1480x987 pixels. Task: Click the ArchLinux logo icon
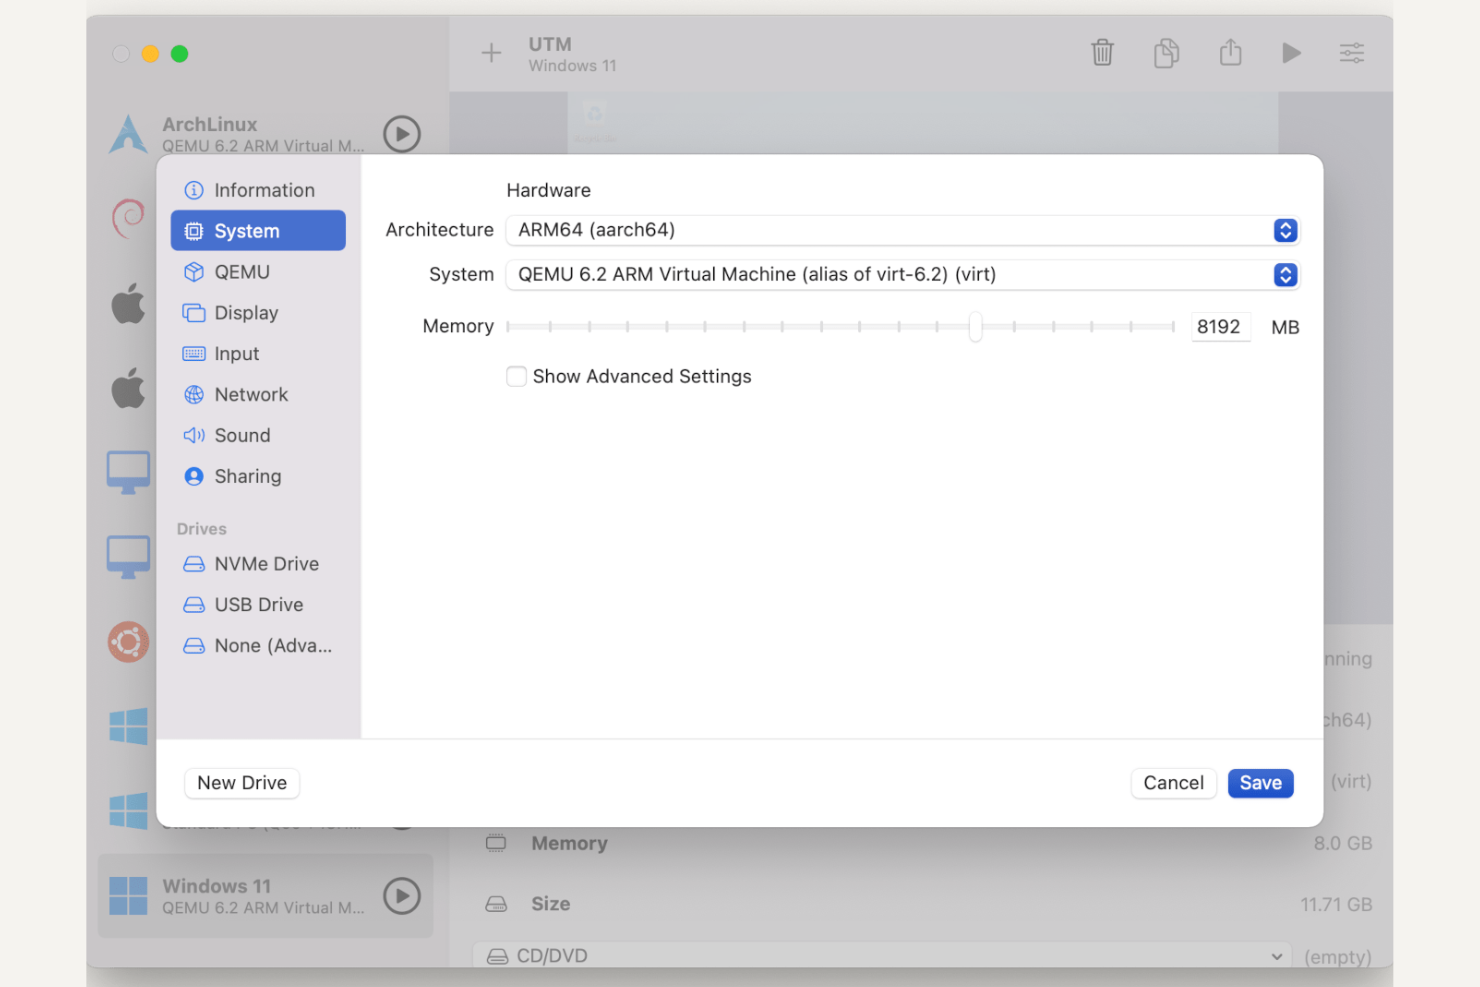128,134
